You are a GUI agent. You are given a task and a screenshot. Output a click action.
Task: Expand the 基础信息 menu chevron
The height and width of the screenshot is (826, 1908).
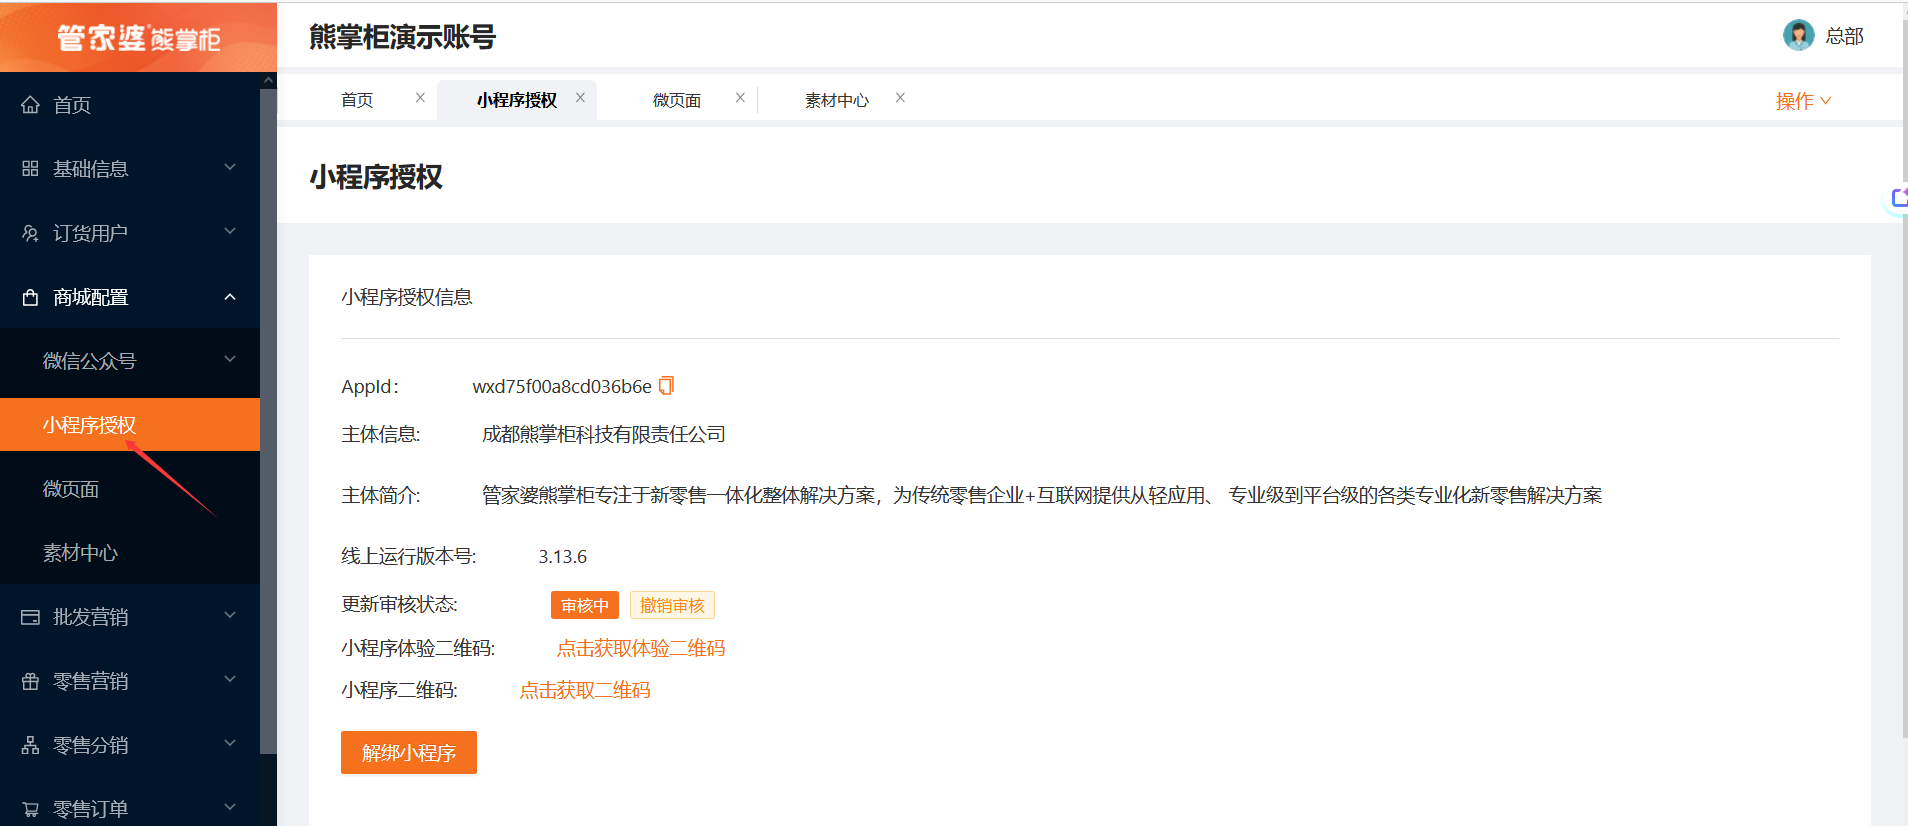(x=230, y=167)
